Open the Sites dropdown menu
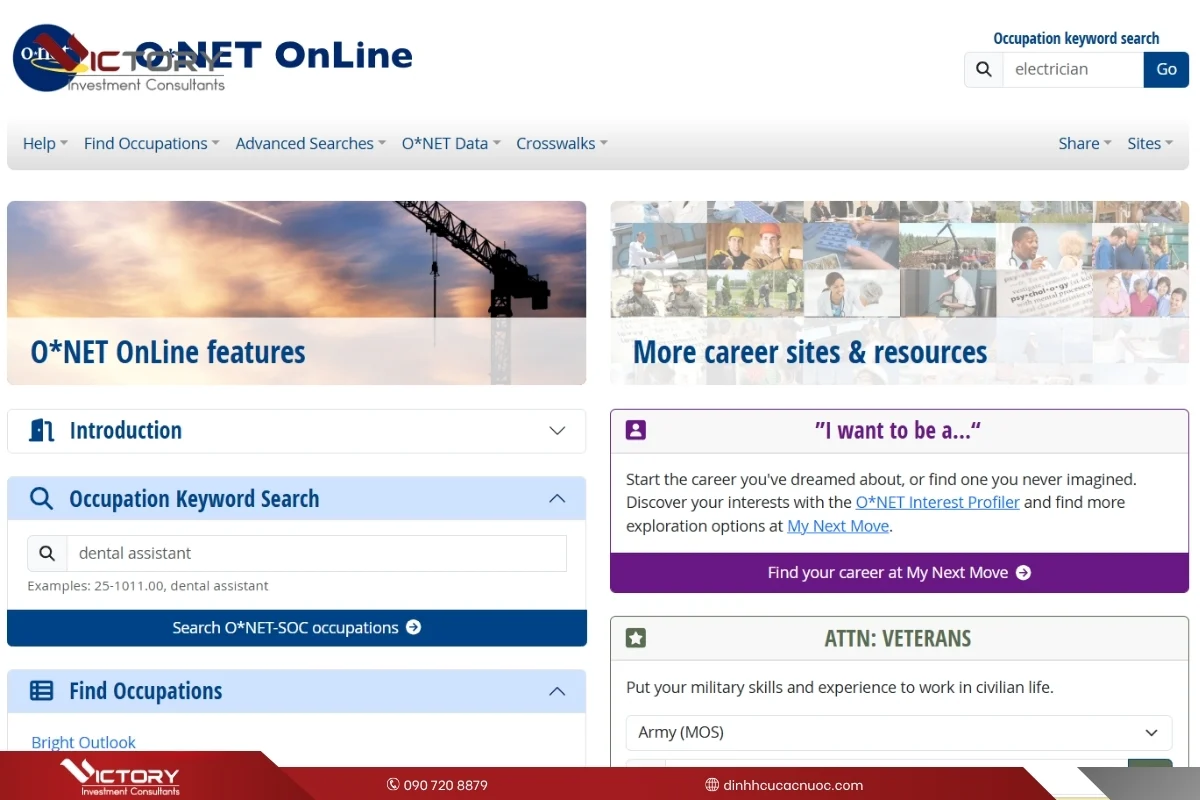Screen dimensions: 1200x800 click(1150, 143)
